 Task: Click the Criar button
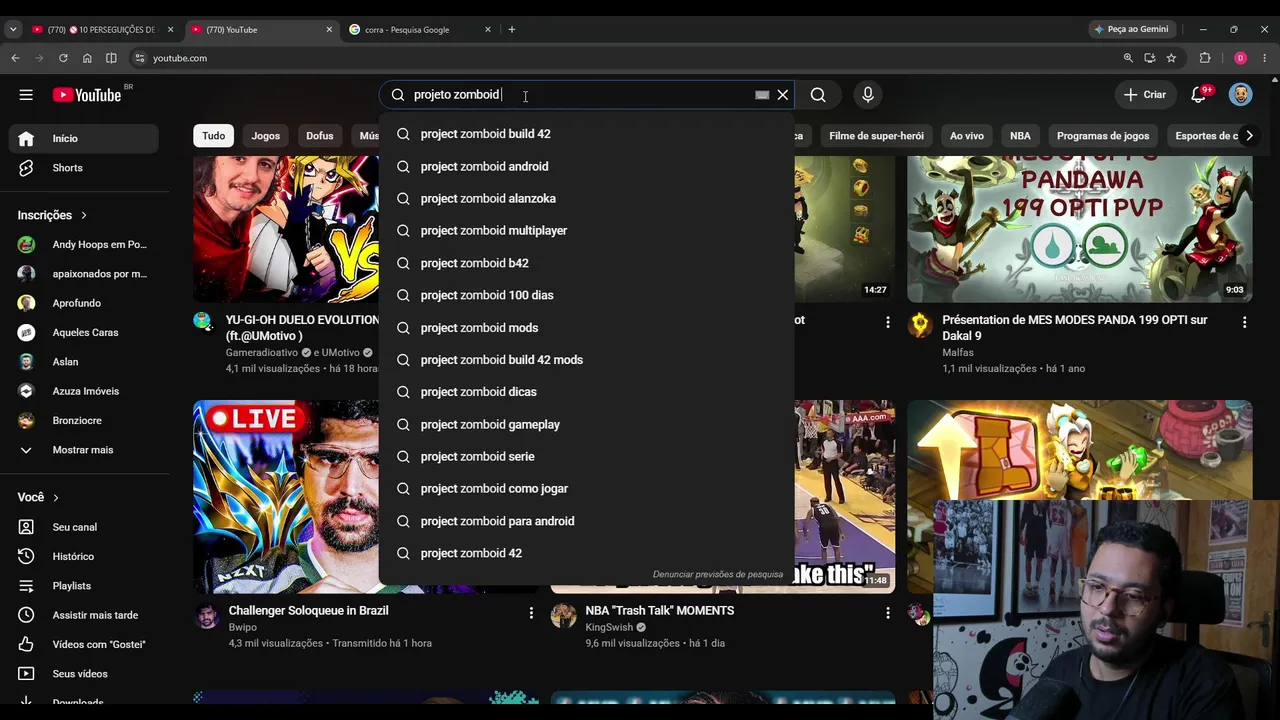(x=1144, y=95)
